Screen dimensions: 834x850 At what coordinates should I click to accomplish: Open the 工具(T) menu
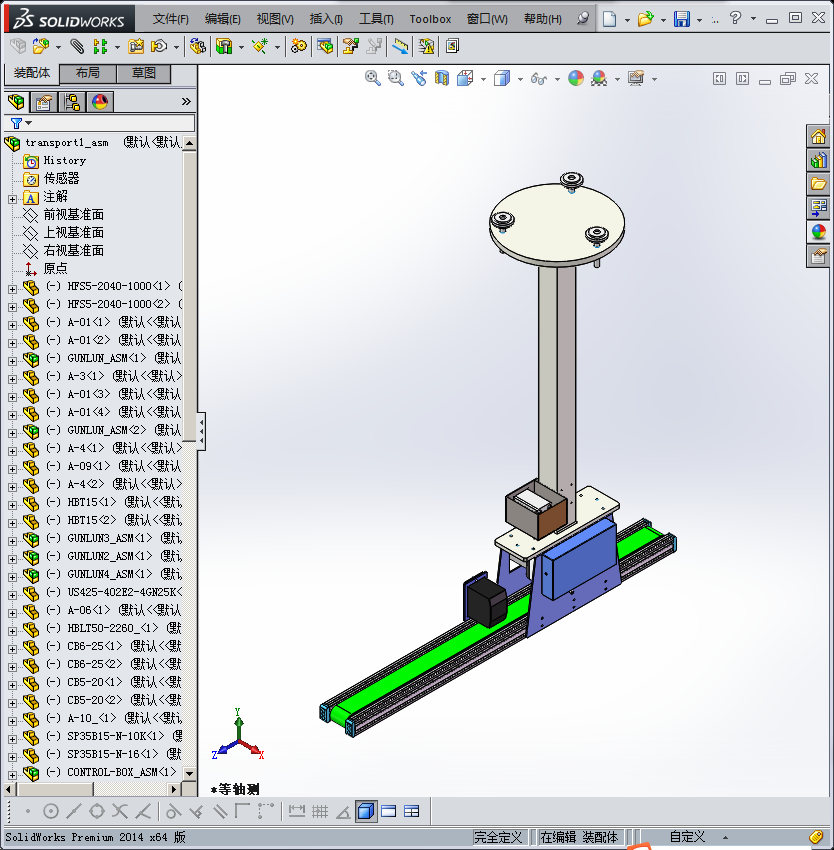point(376,19)
